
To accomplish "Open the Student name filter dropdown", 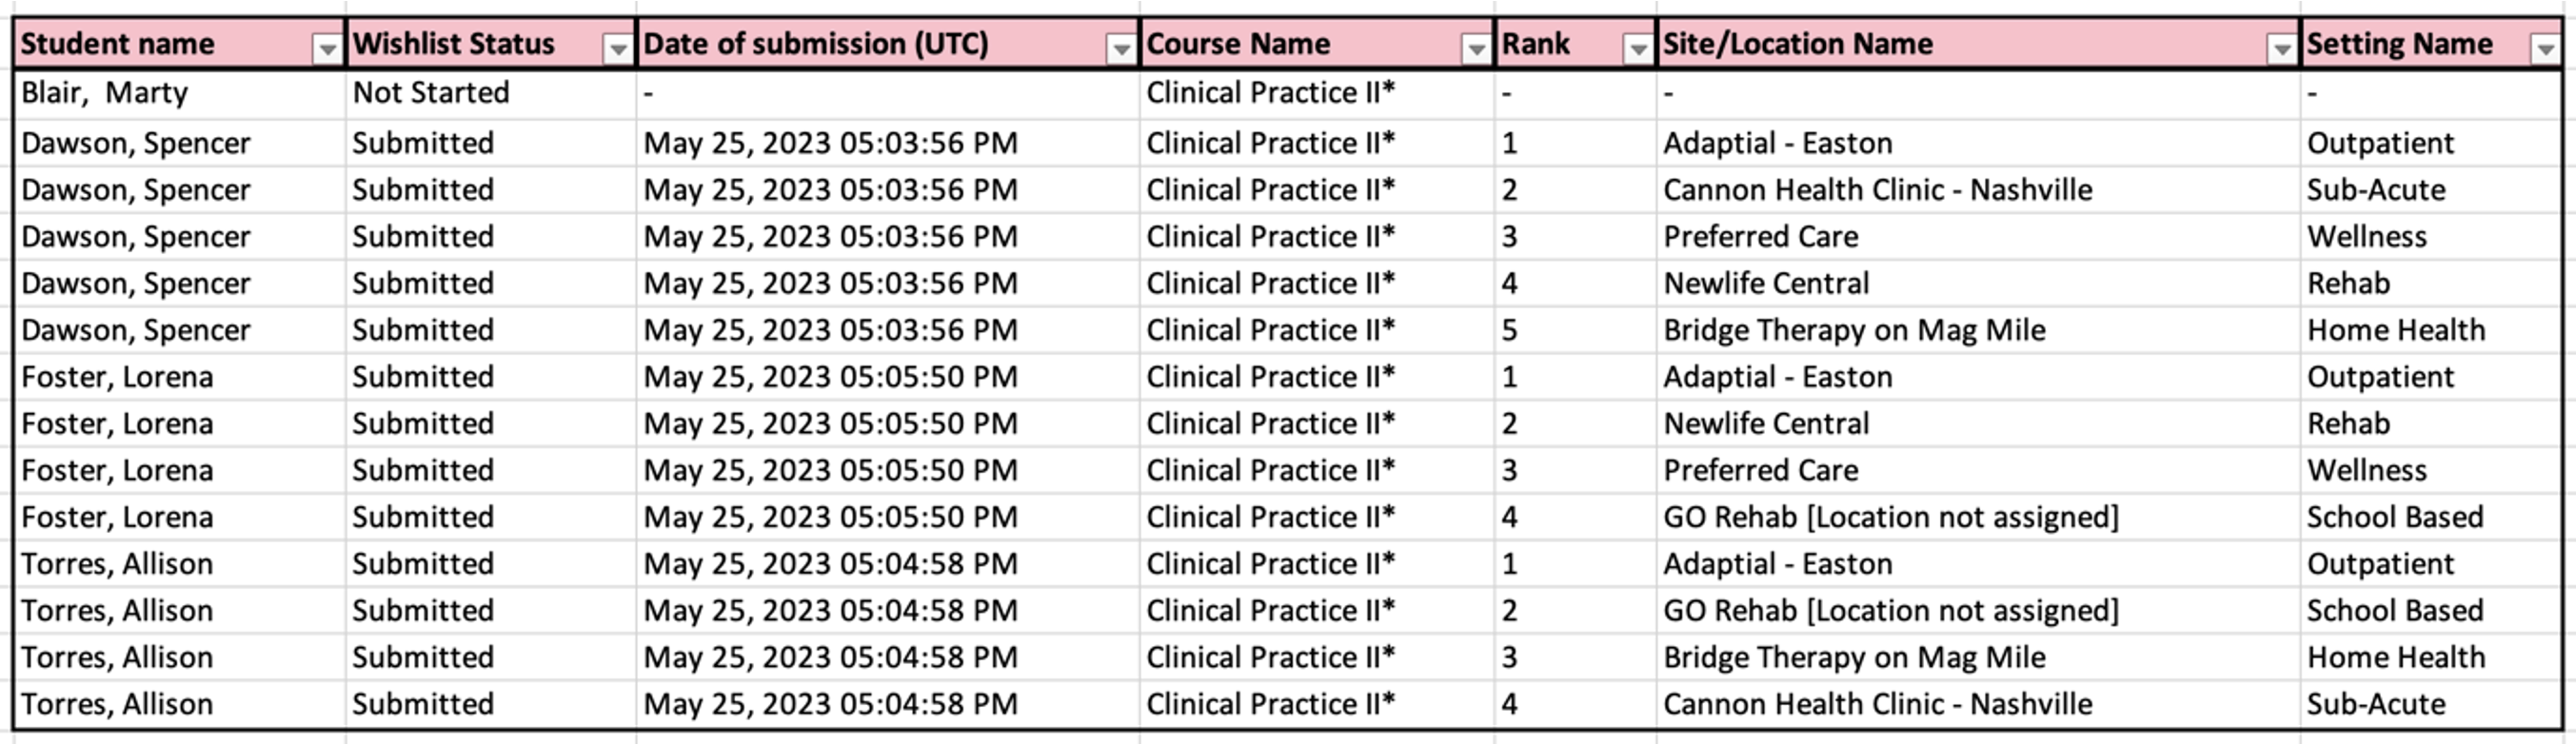I will point(326,48).
